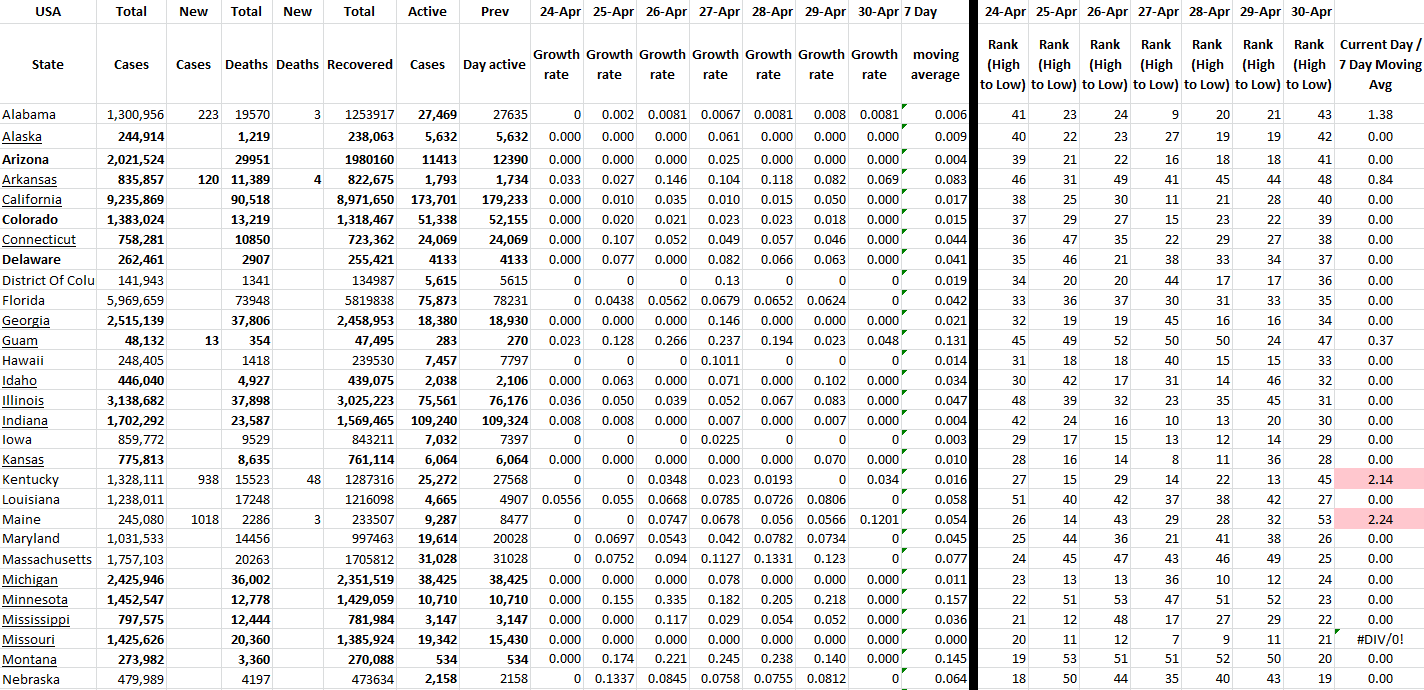Select Alabama's total cases cell 1,300,956
The image size is (1424, 690).
pos(133,114)
